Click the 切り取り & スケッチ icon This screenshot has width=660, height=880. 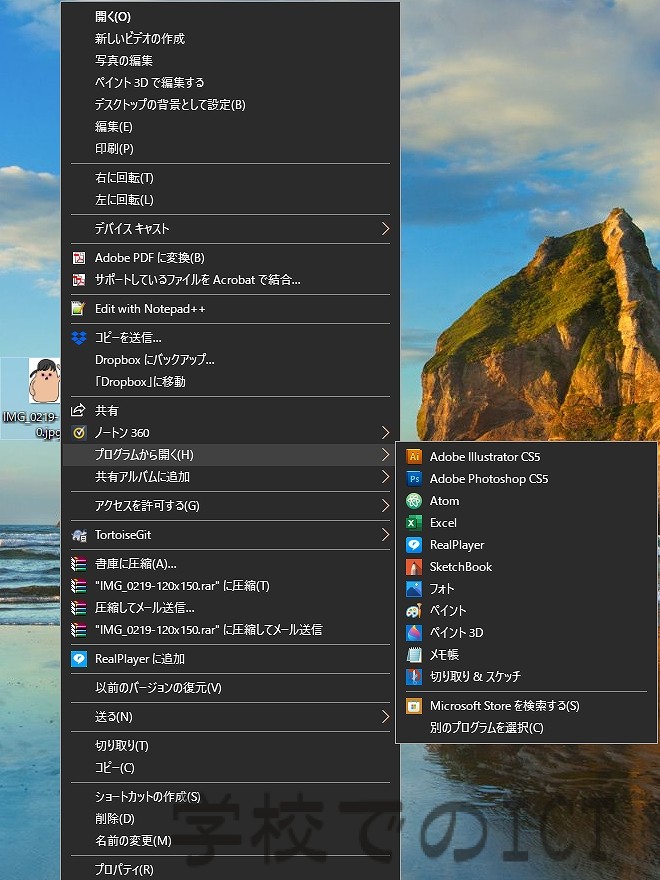click(414, 676)
